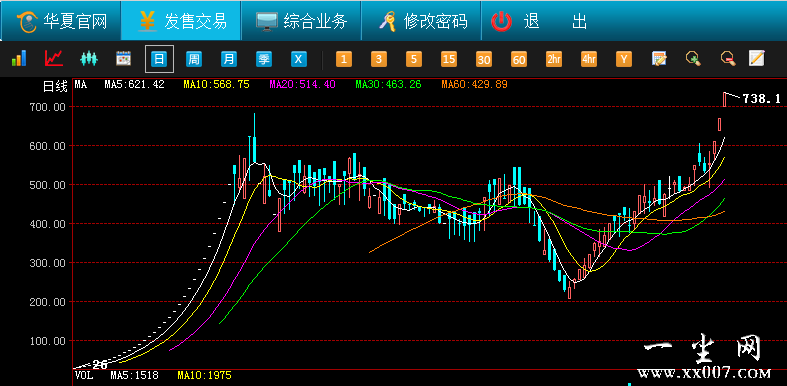The image size is (787, 386).
Task: Select the red line chart icon
Action: [x=54, y=59]
